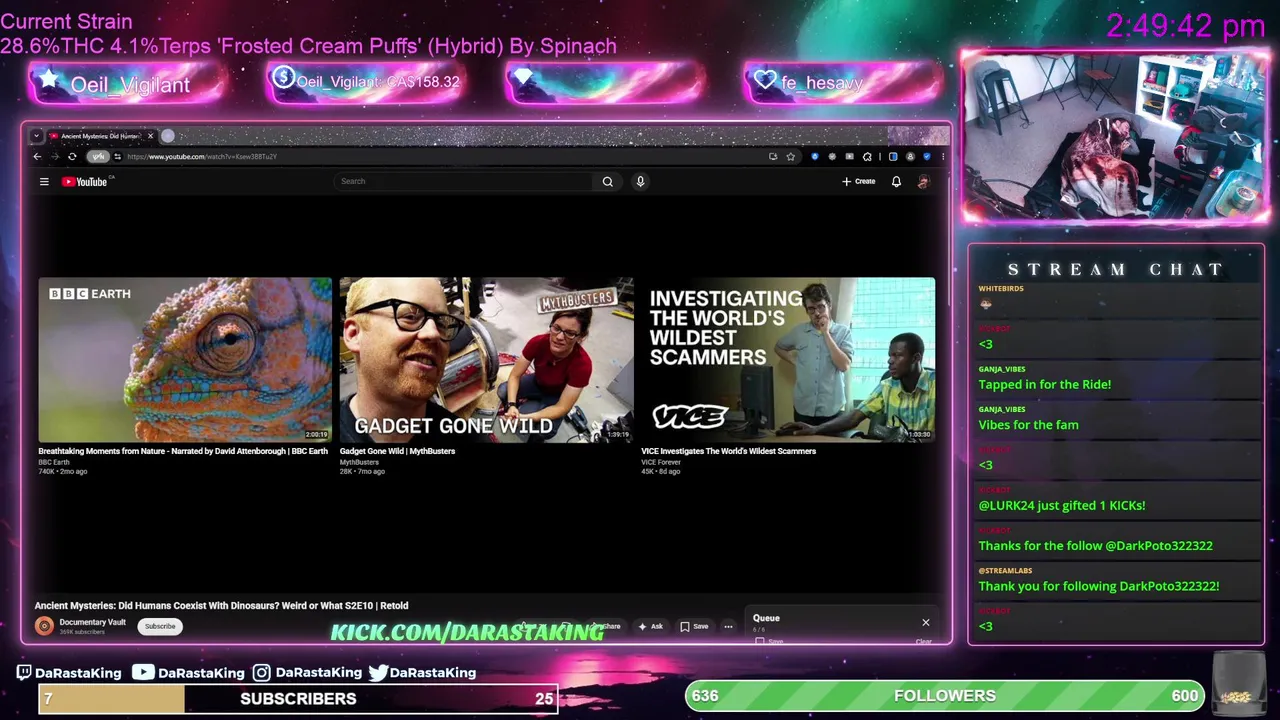Click chat message 'Tapped in for the Ride!'
Image resolution: width=1280 pixels, height=720 pixels.
(1044, 384)
